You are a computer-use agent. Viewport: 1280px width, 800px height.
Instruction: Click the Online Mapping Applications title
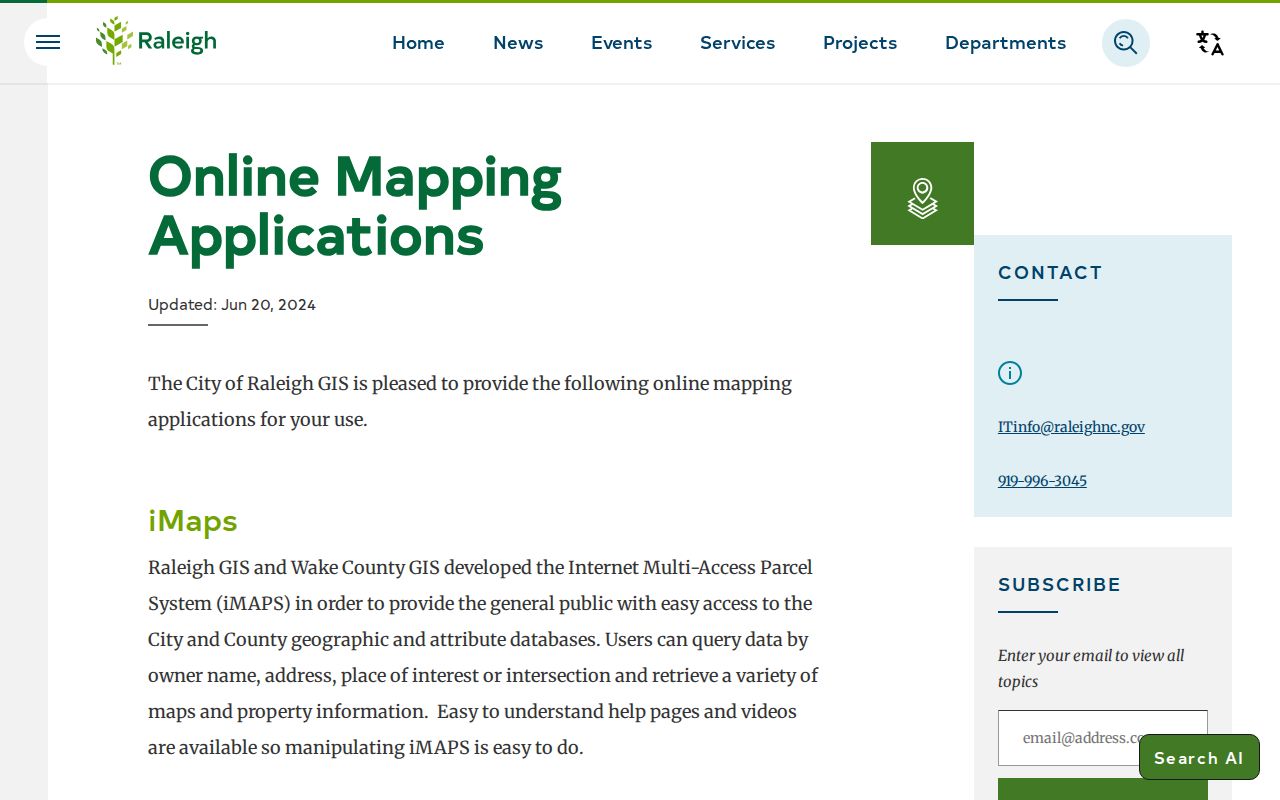pyautogui.click(x=355, y=206)
